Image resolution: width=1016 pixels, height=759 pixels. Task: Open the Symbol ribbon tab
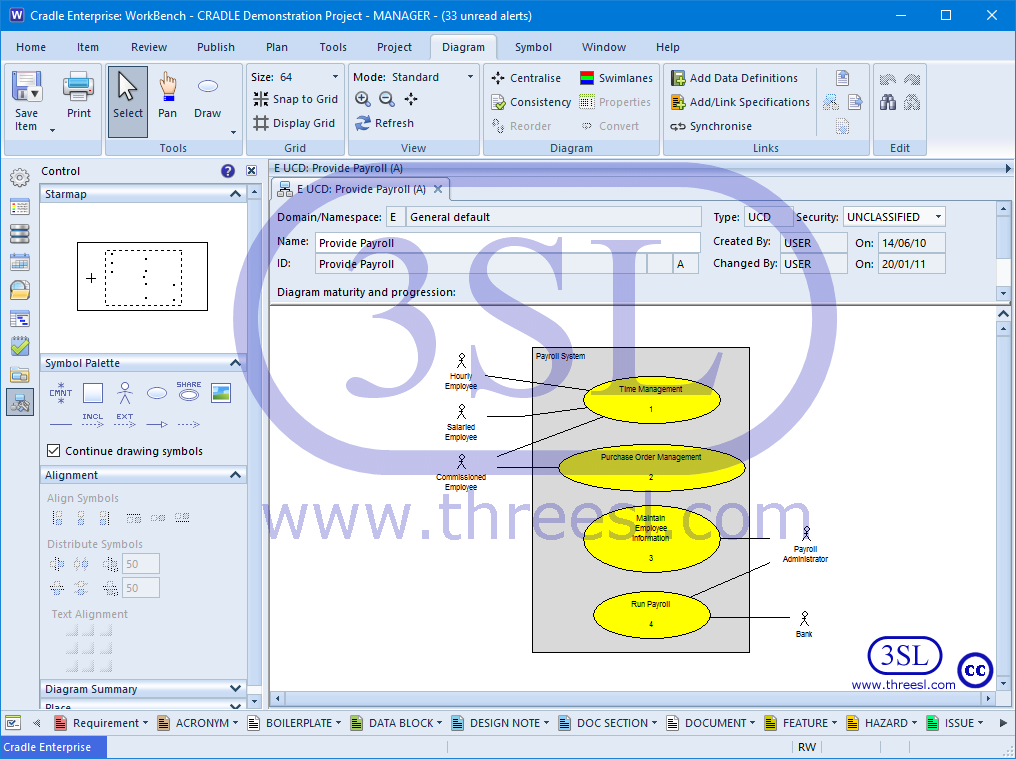[x=533, y=47]
